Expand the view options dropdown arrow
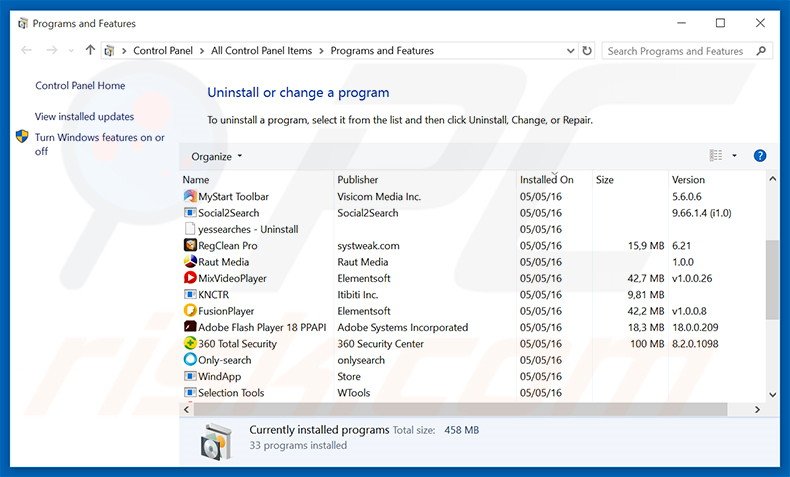This screenshot has width=790, height=477. click(735, 156)
